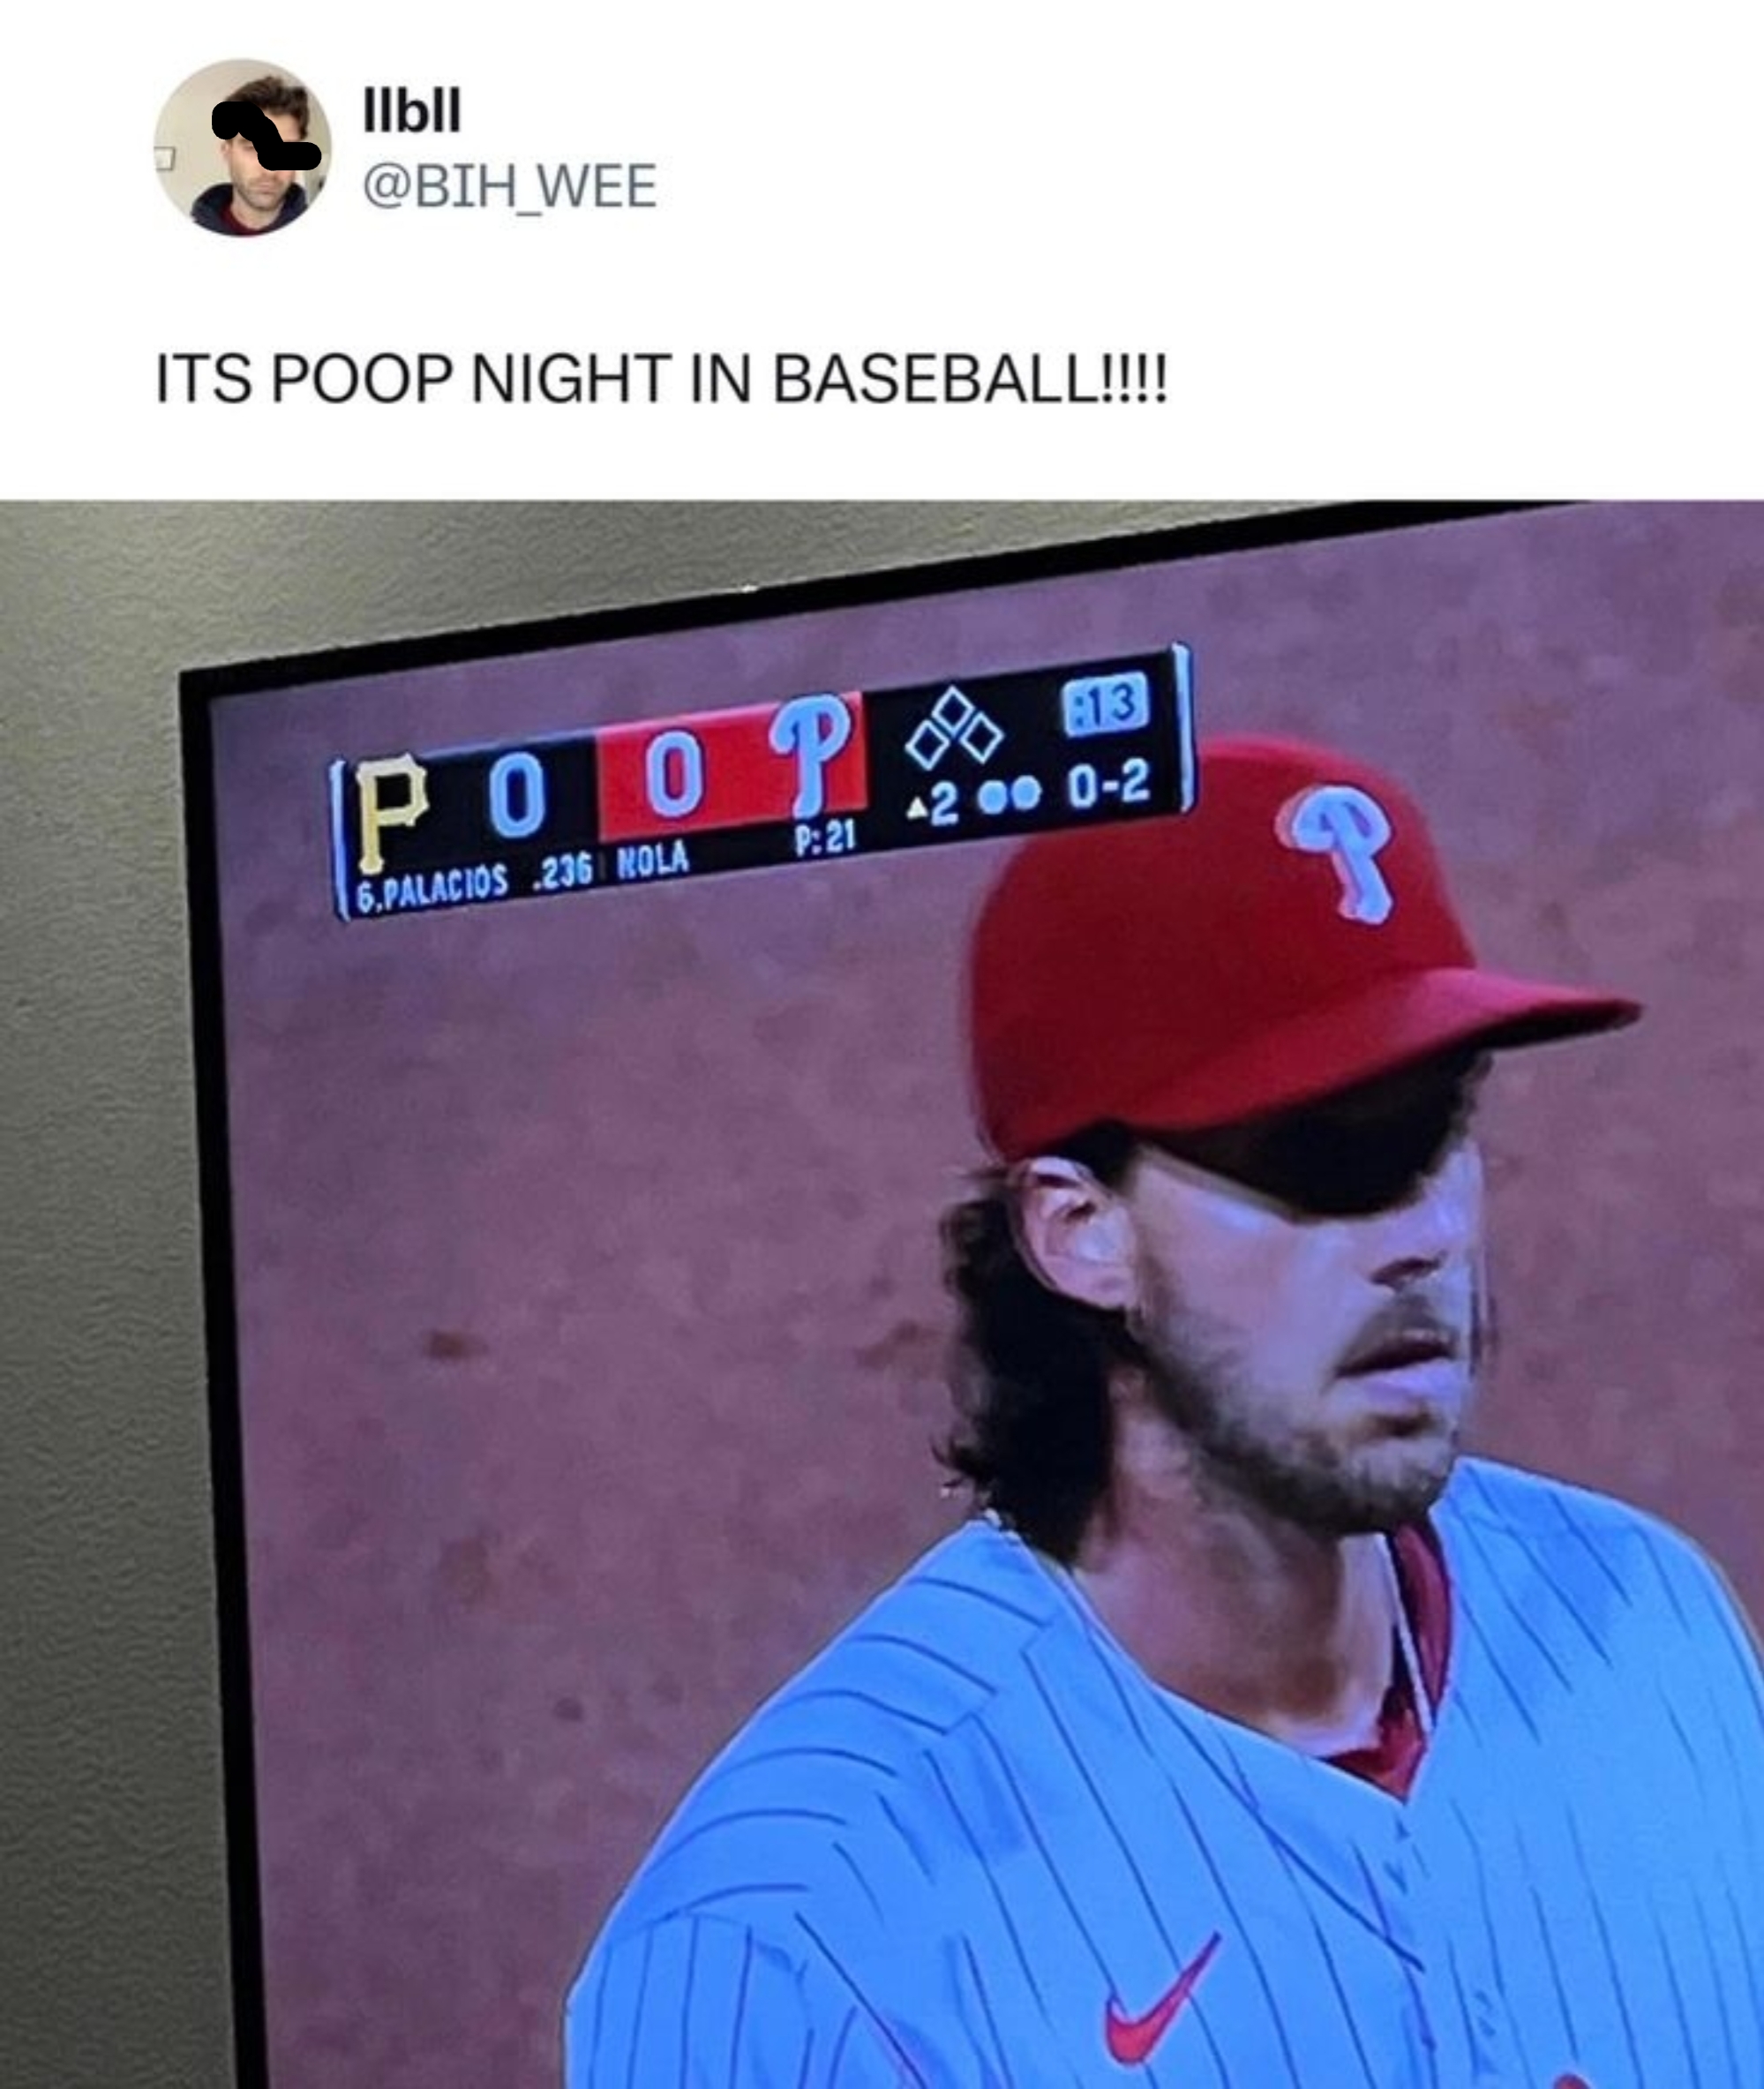This screenshot has height=2089, width=1764.
Task: Open the attached TV photo of pitcher
Action: (882, 1294)
